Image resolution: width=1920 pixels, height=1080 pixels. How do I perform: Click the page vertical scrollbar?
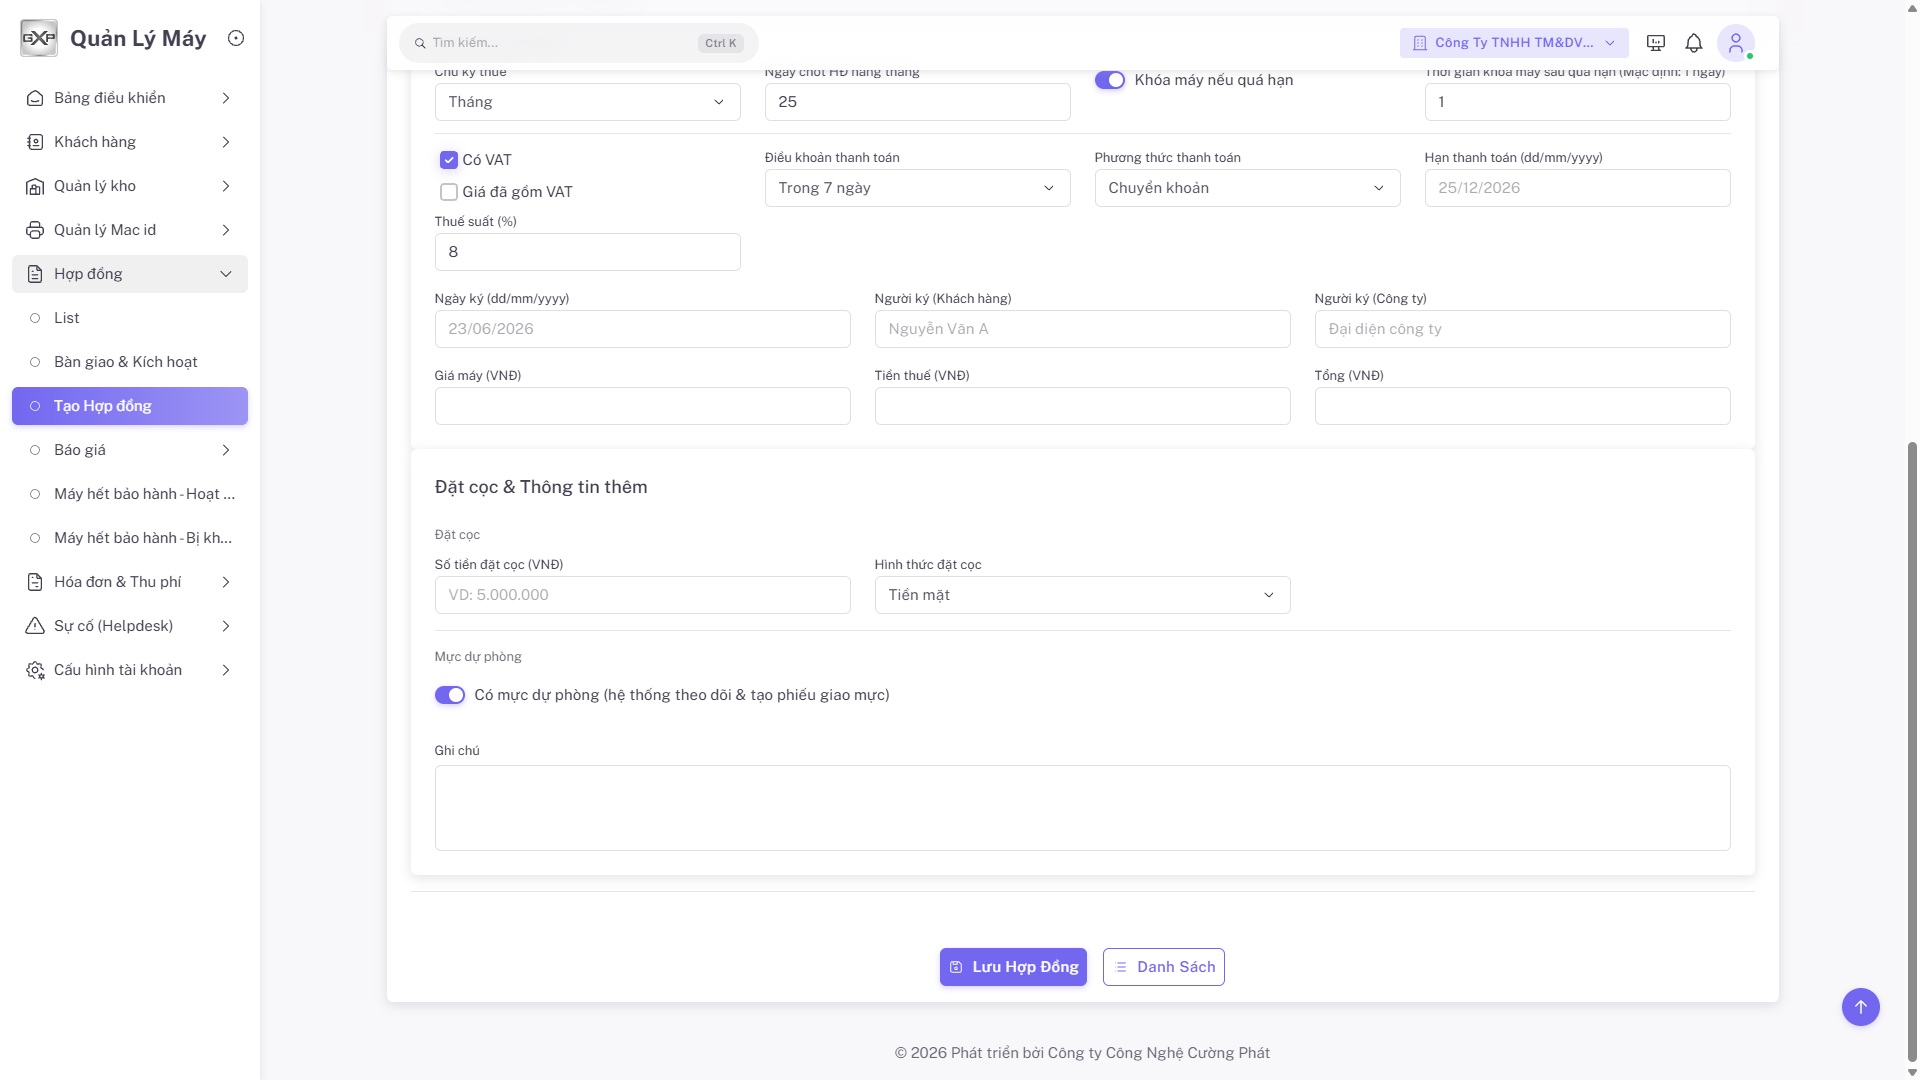pos(1912,750)
